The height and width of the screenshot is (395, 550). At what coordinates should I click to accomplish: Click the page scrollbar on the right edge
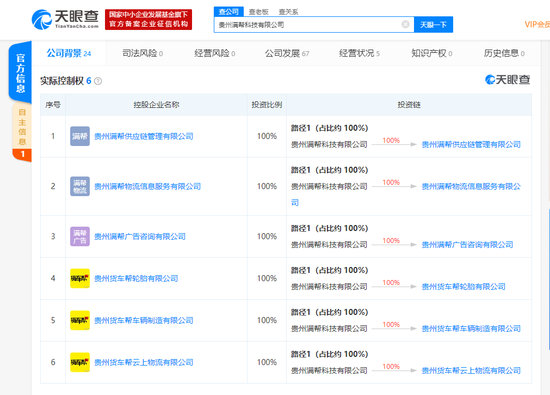pos(549,279)
